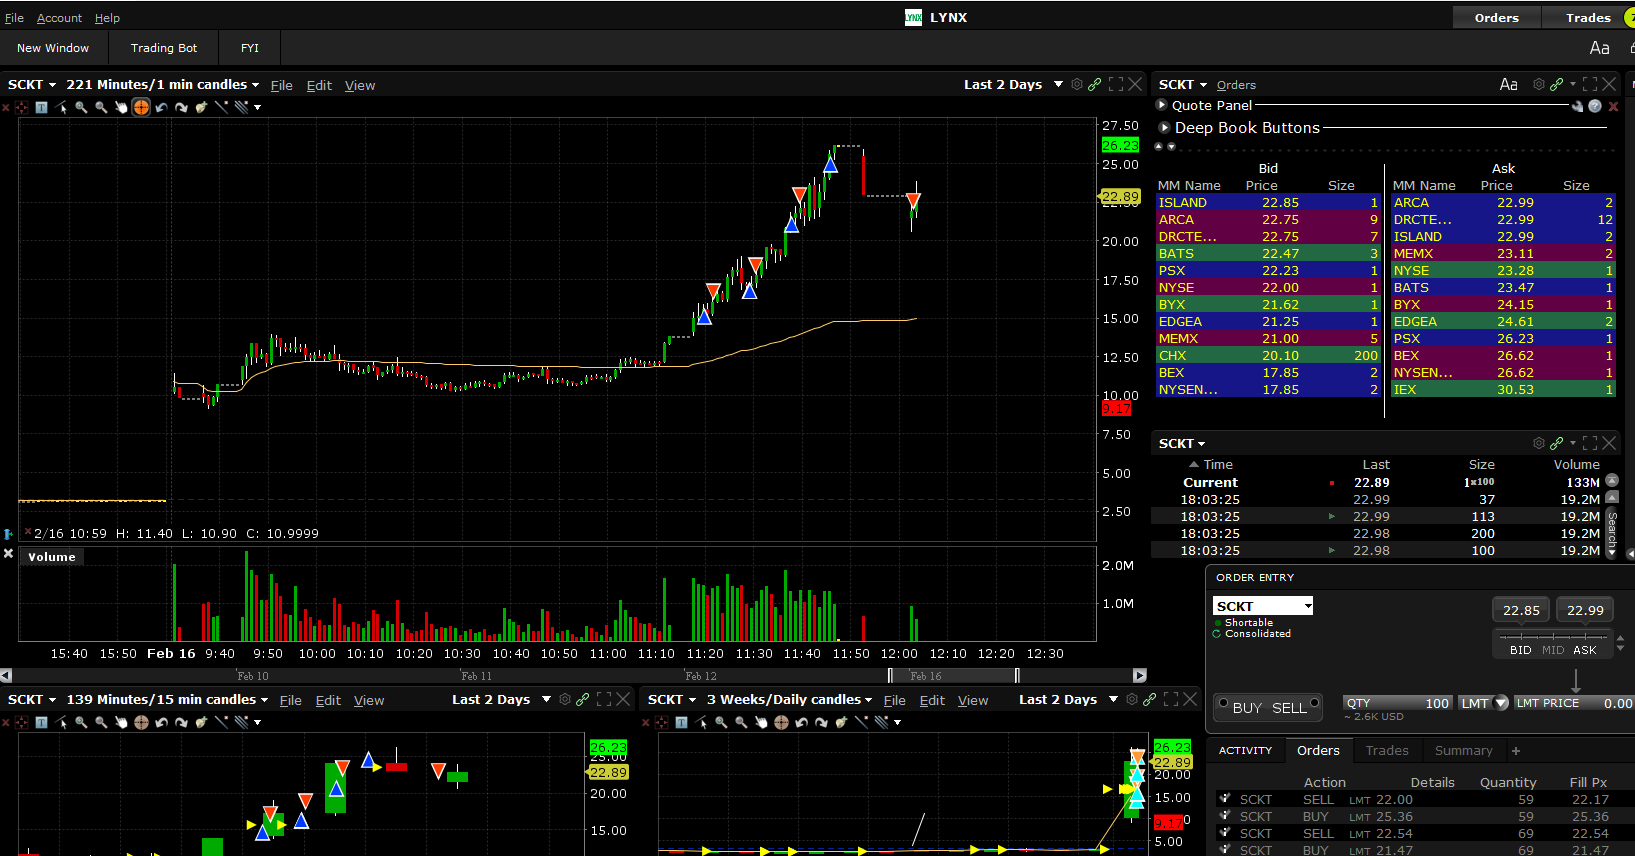Screen dimensions: 1635x856
Task: Click the 22.99 ask price button
Action: pos(1584,610)
